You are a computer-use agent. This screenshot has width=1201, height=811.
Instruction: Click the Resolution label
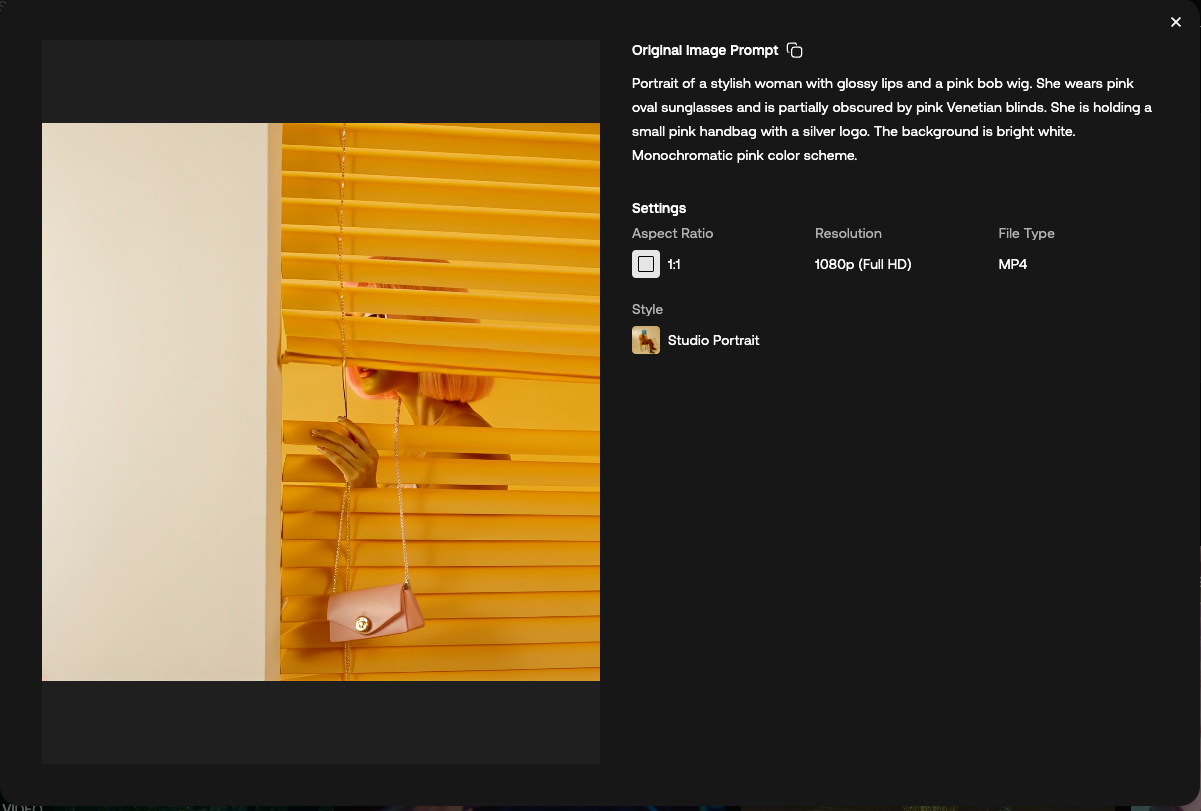click(848, 233)
